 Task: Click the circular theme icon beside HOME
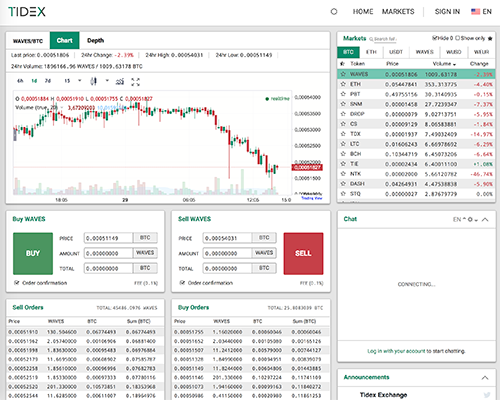[x=334, y=12]
